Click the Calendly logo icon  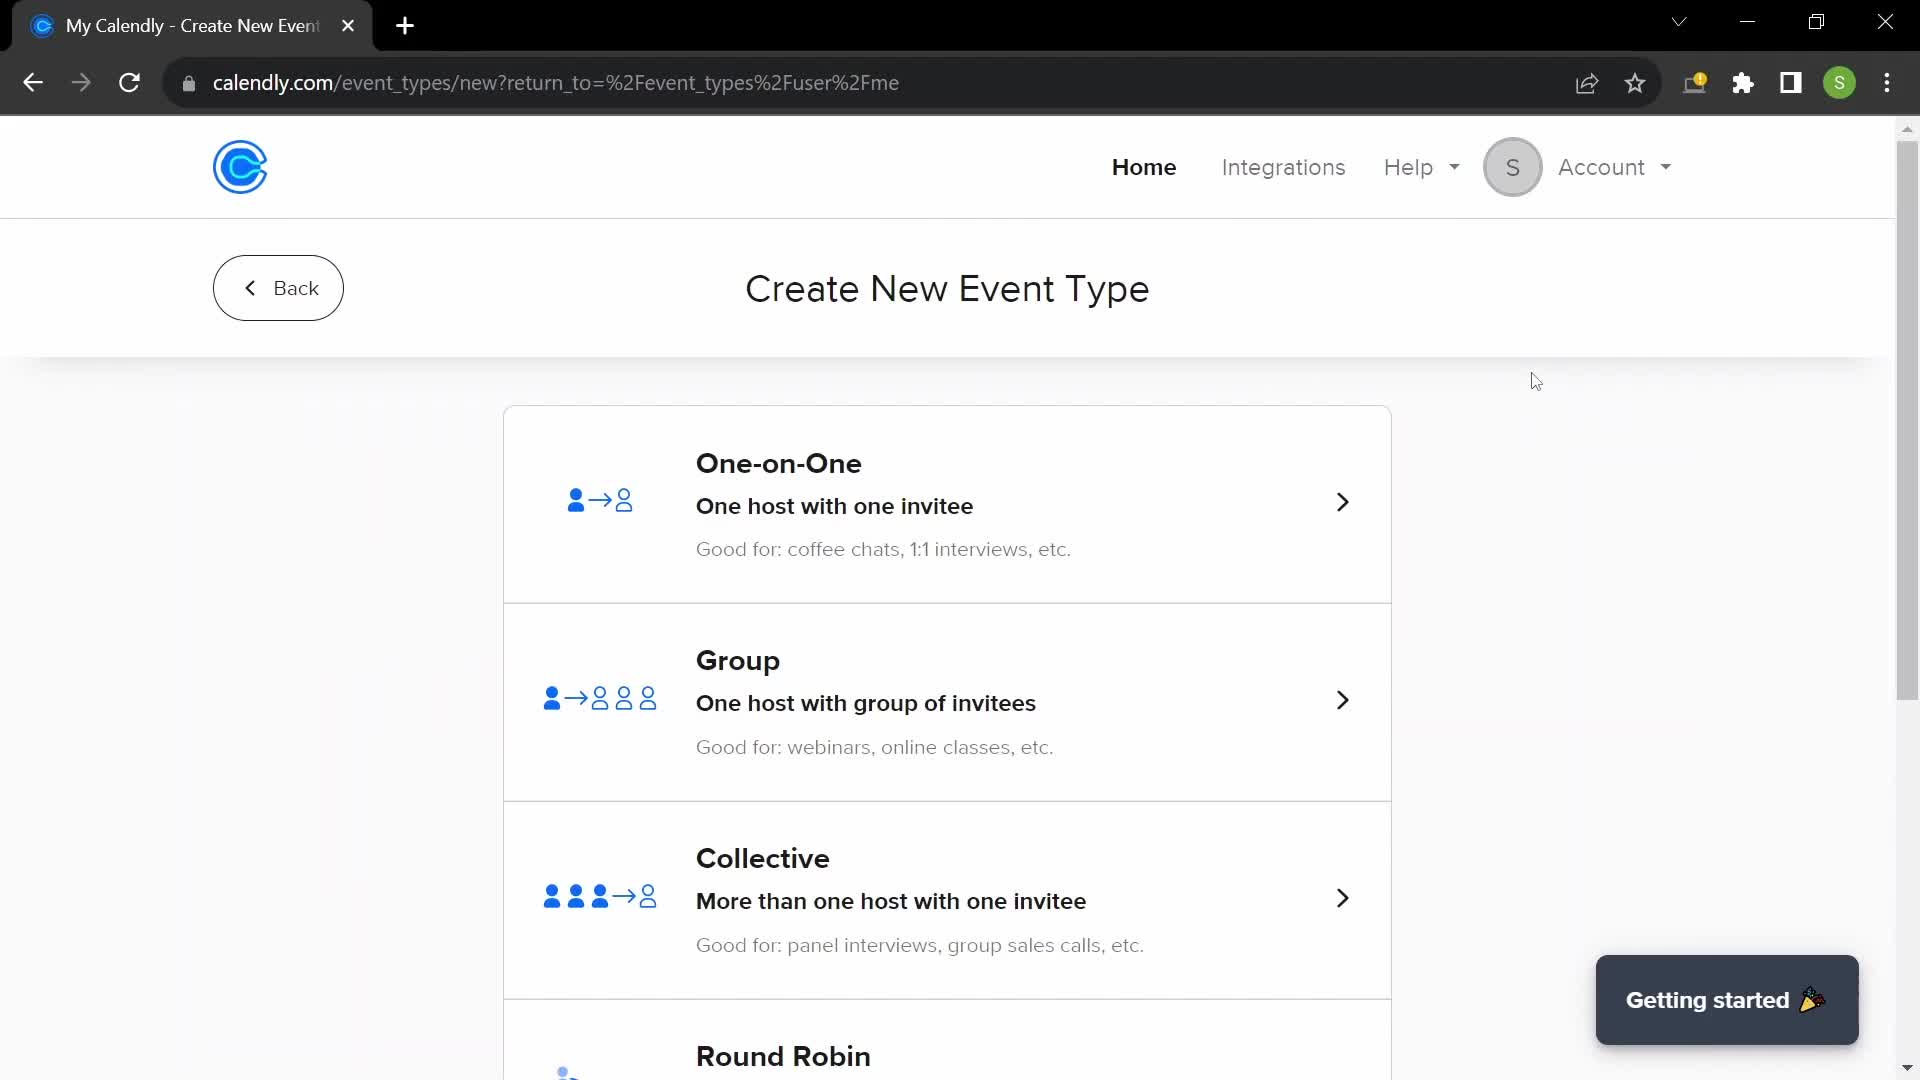tap(241, 167)
